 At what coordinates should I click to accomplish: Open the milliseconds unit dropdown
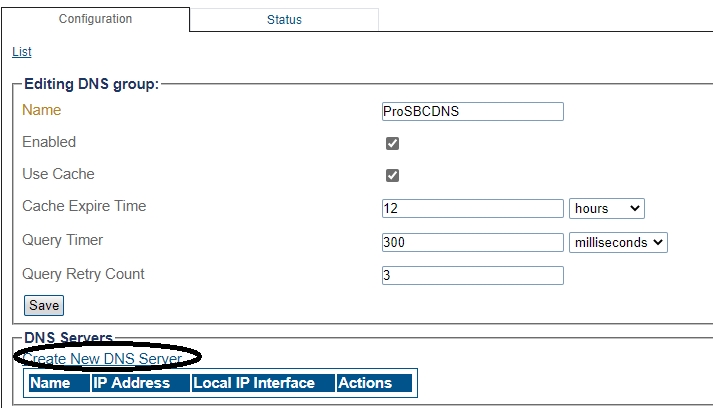[x=618, y=242]
